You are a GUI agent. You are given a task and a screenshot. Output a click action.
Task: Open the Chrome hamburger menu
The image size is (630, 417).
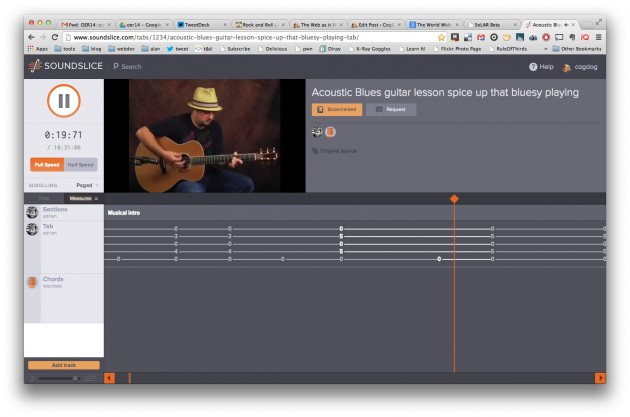pos(598,37)
